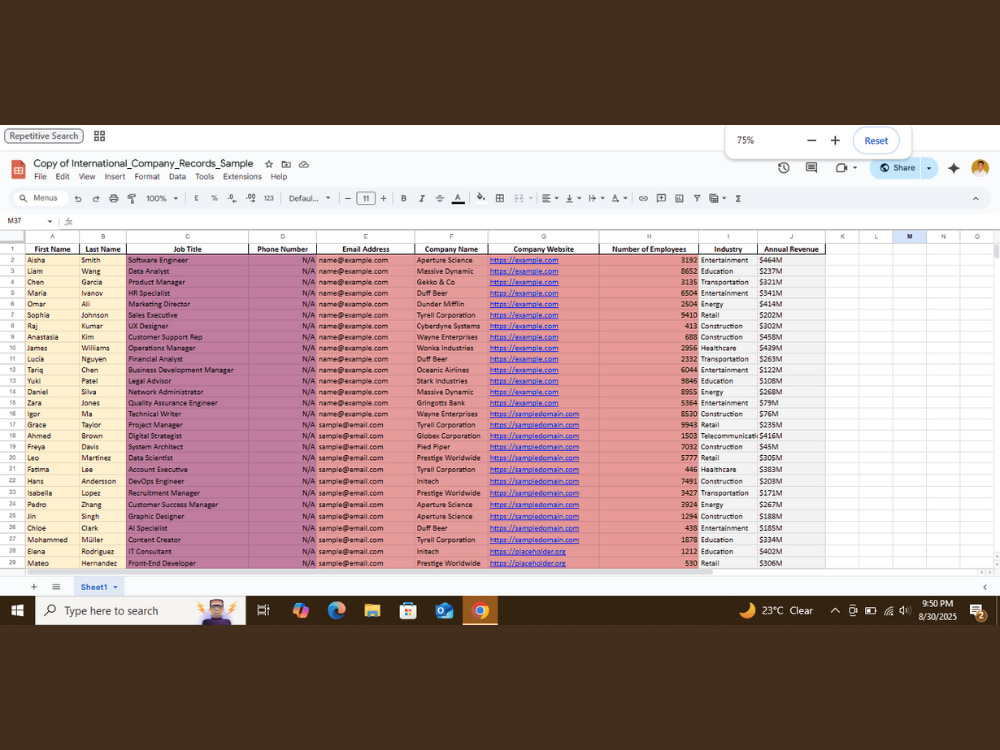Click the Share button

(897, 168)
